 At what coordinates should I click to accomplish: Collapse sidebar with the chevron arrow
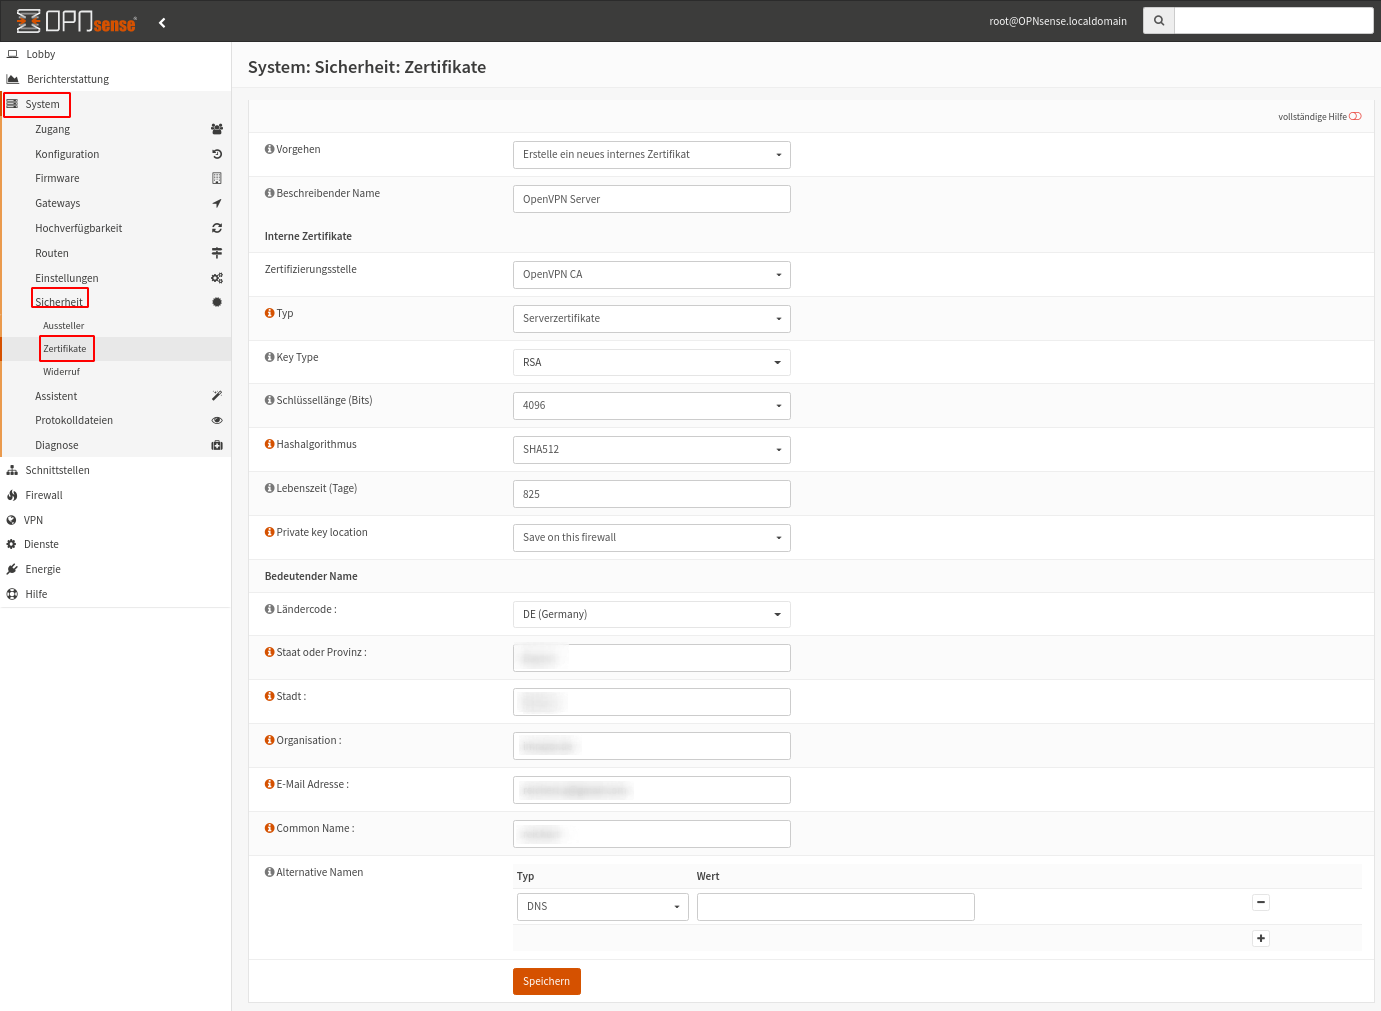tap(162, 22)
